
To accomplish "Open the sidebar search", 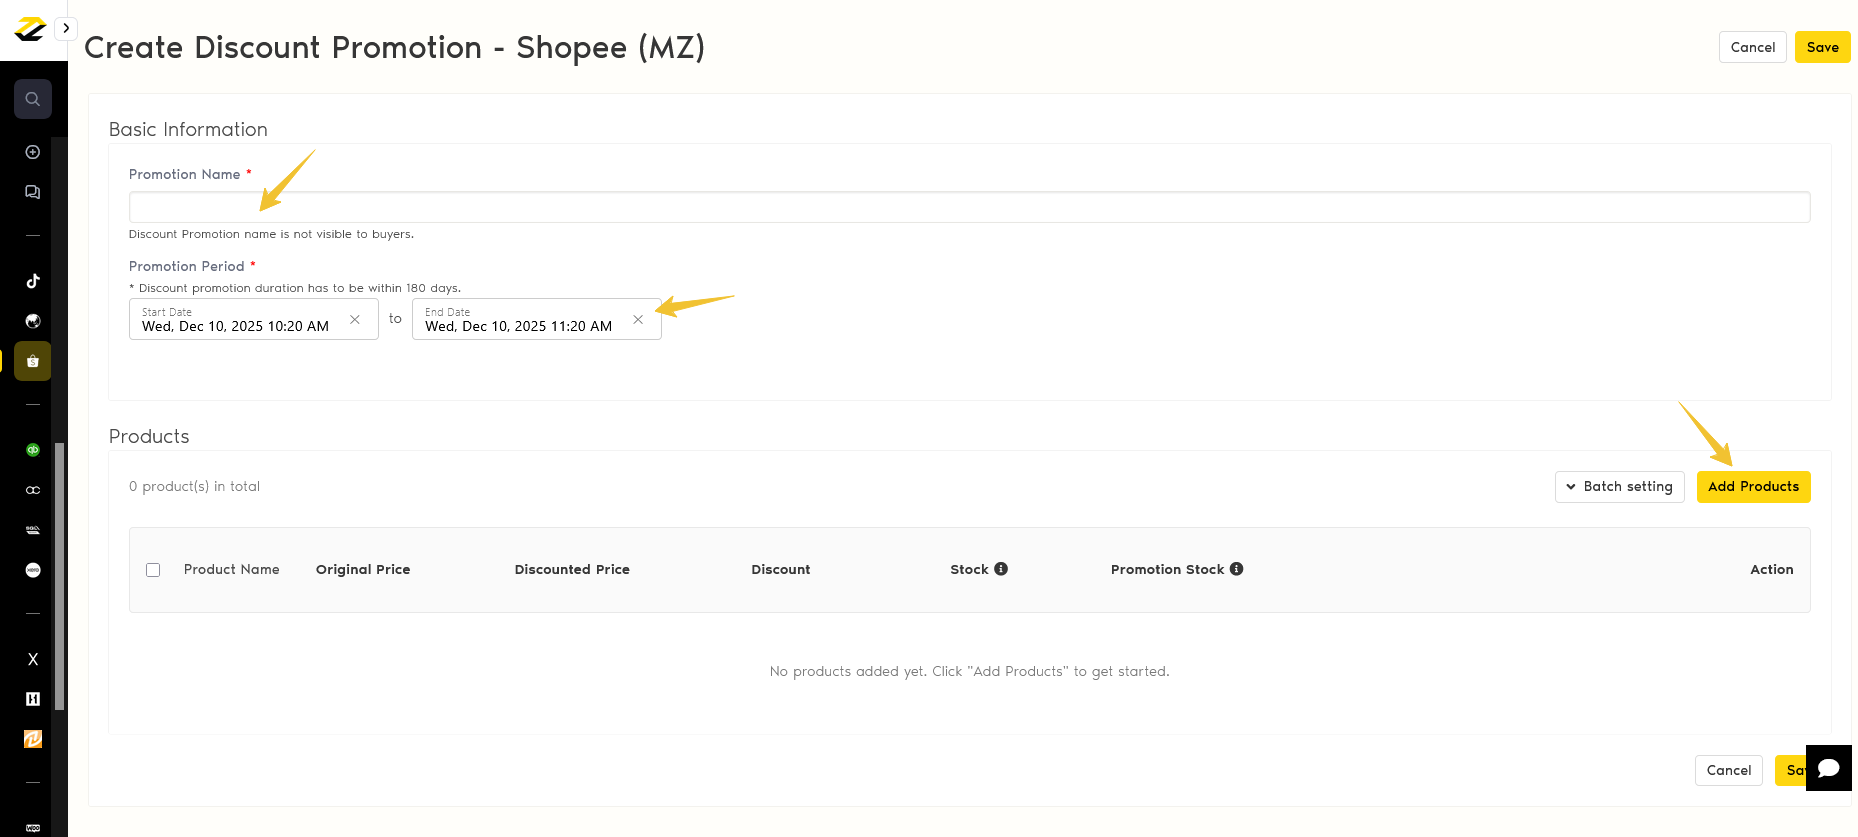I will [33, 99].
